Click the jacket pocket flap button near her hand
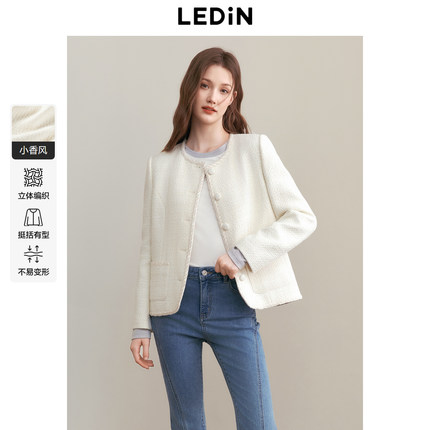This screenshot has height=430, width=430. [x=242, y=277]
